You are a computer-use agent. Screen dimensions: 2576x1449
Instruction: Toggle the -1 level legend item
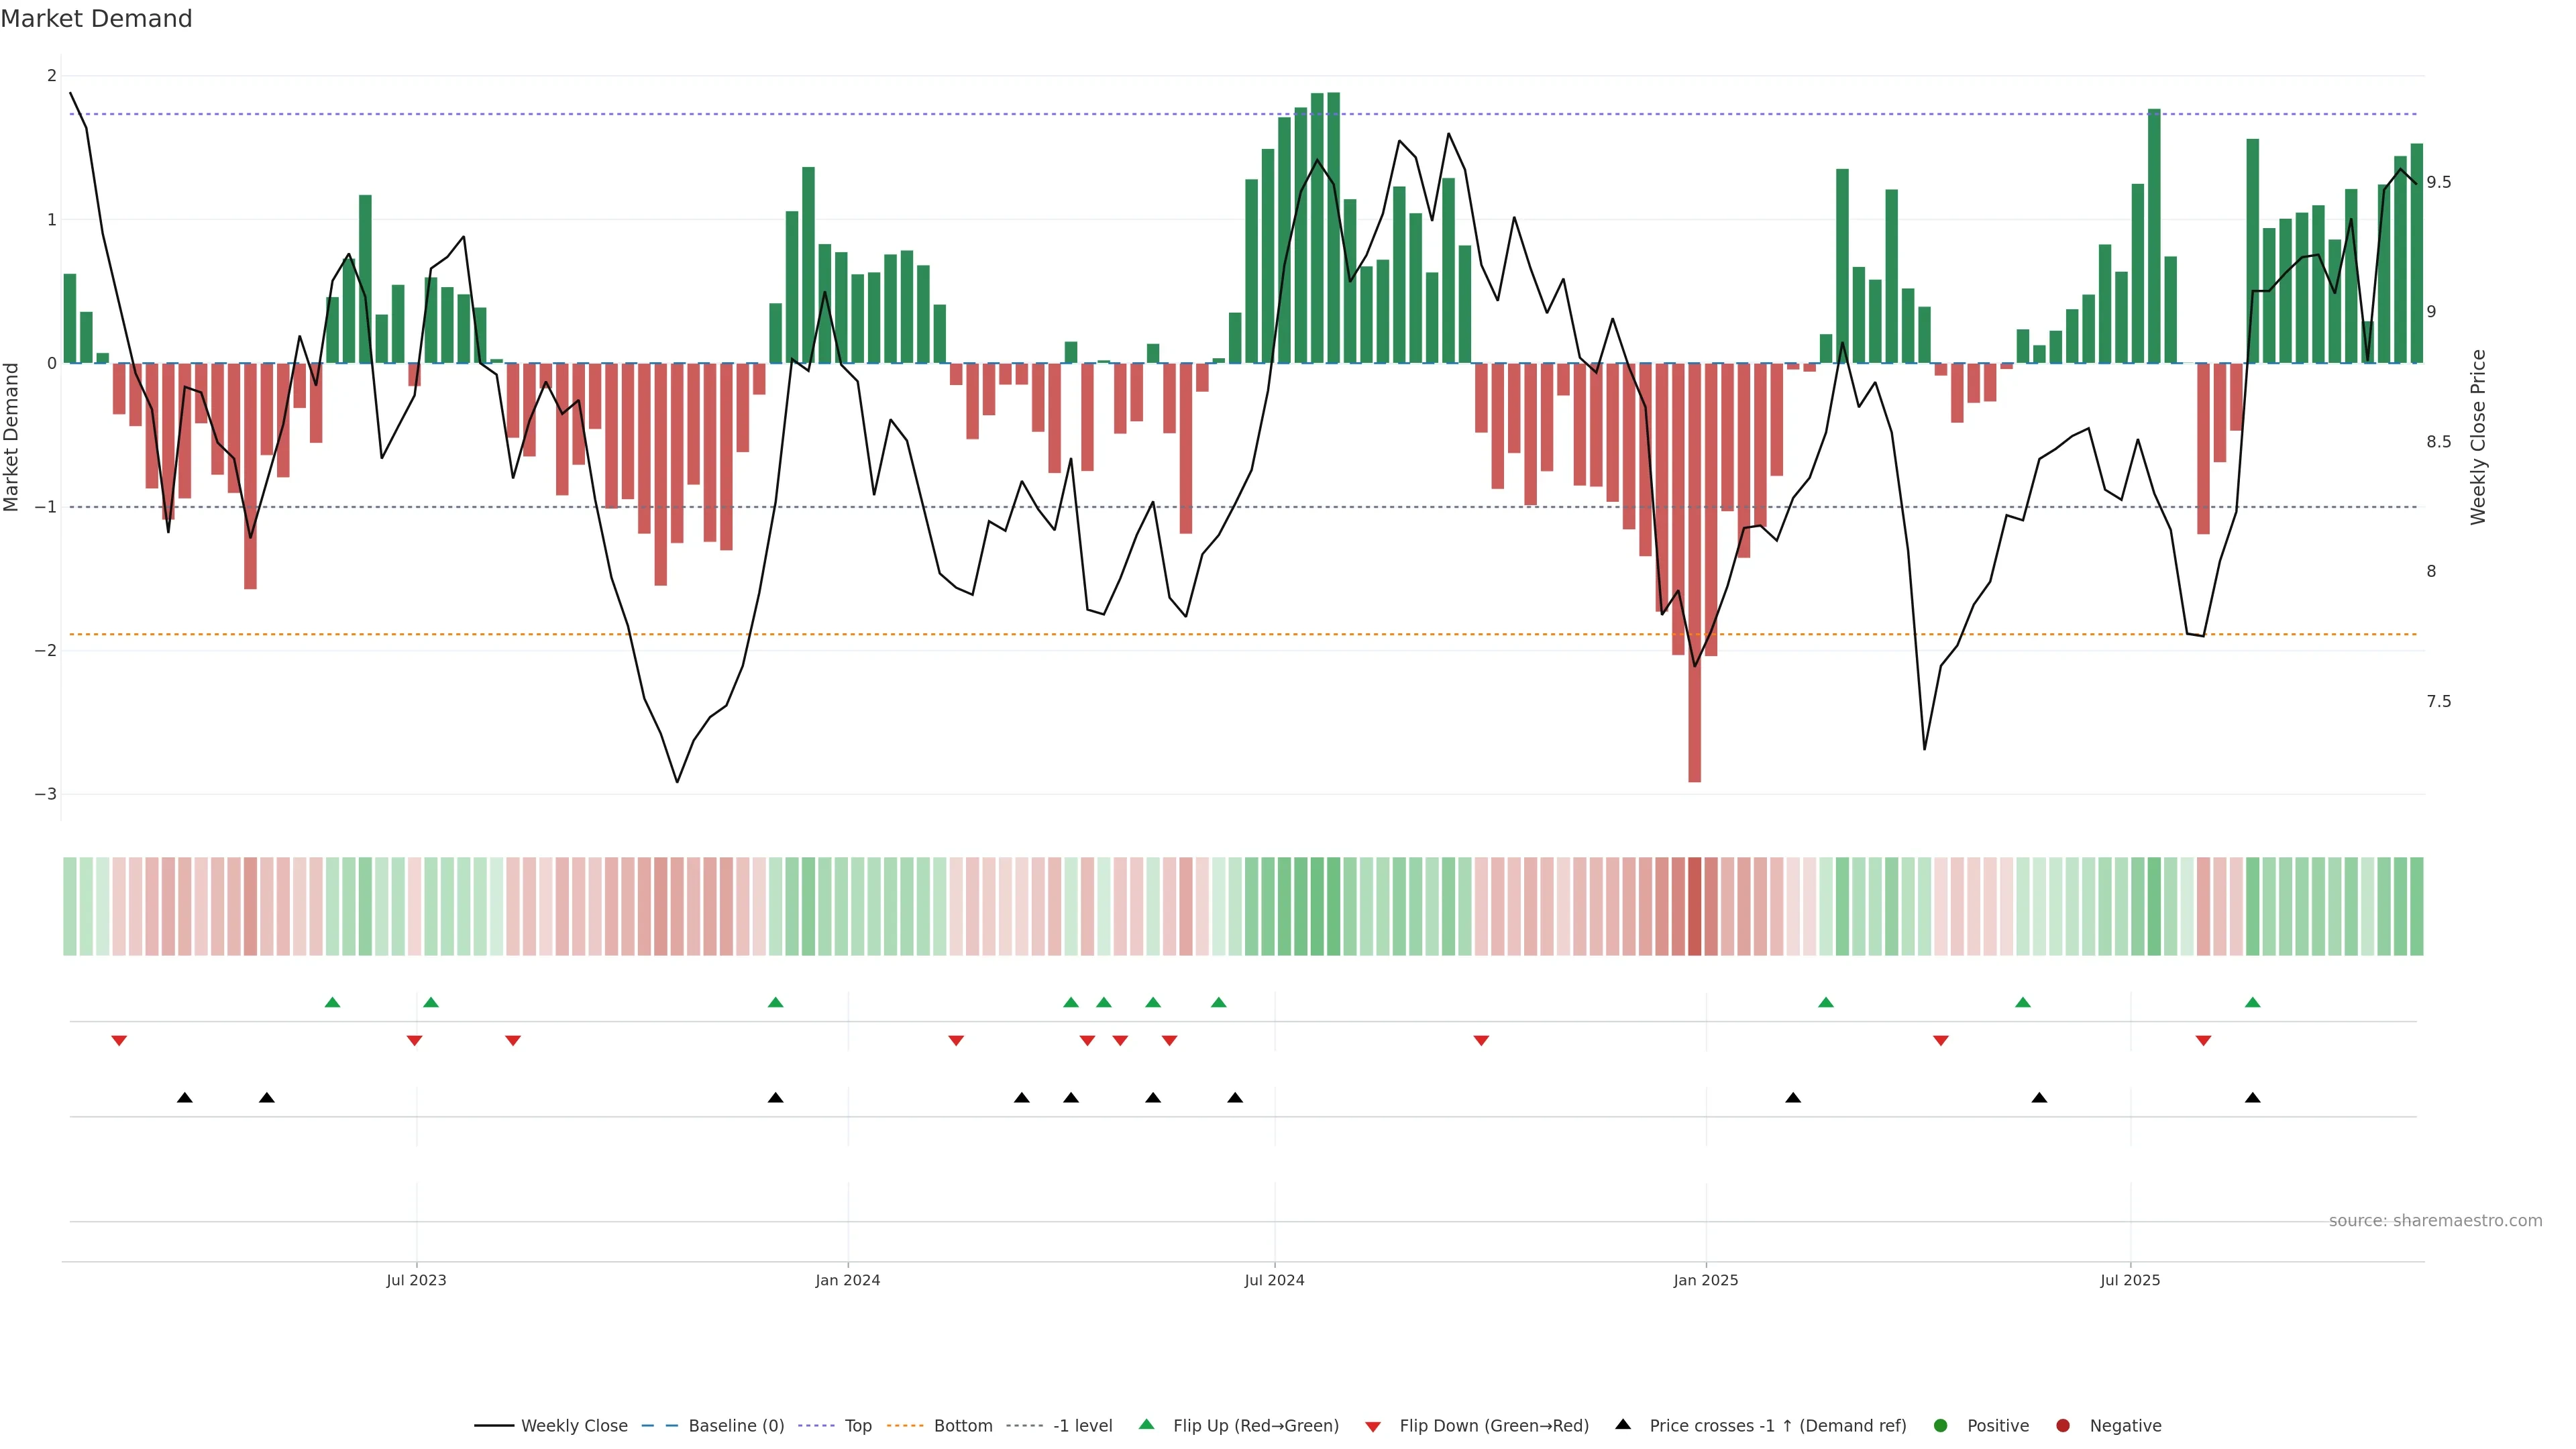click(x=1082, y=1426)
